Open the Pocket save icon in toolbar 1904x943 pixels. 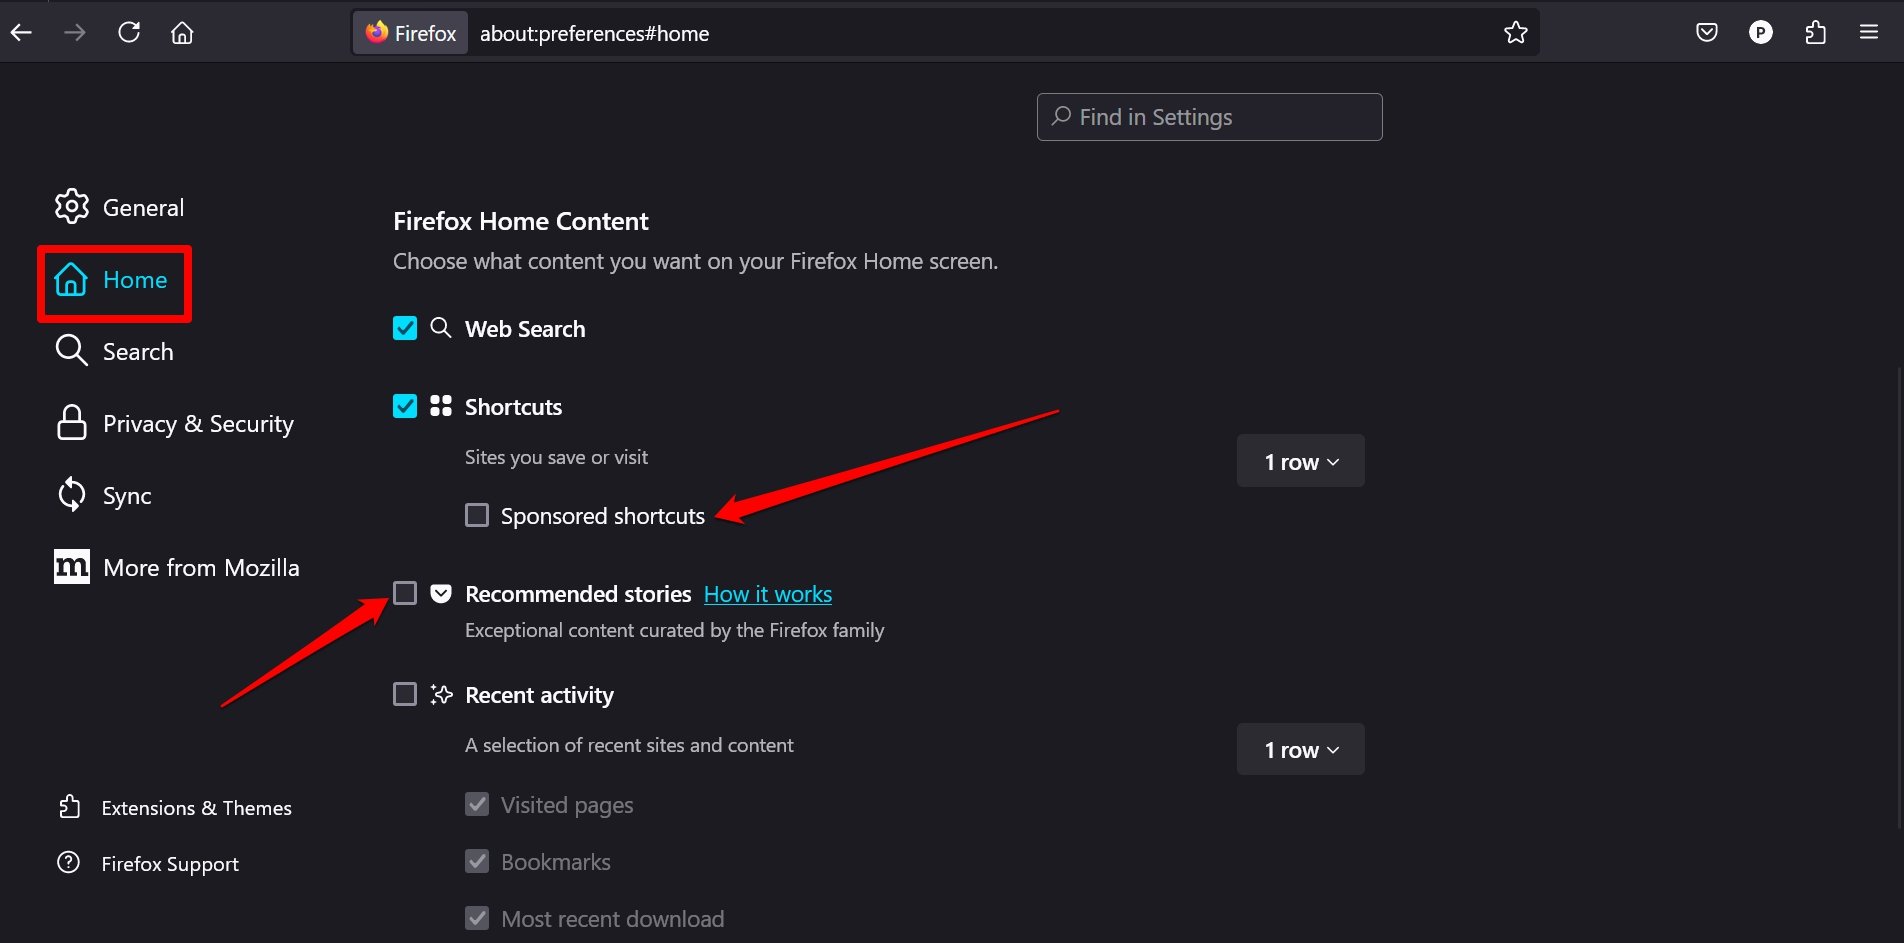[1707, 33]
